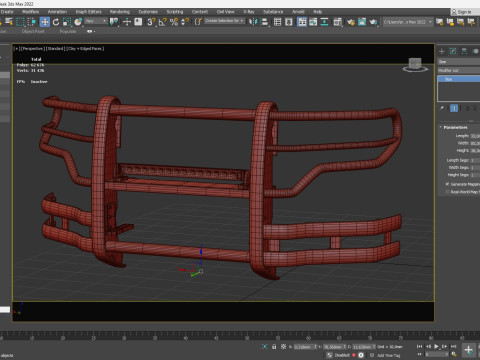Click the Render Production teapot icon
This screenshot has height=360, width=480.
(373, 22)
